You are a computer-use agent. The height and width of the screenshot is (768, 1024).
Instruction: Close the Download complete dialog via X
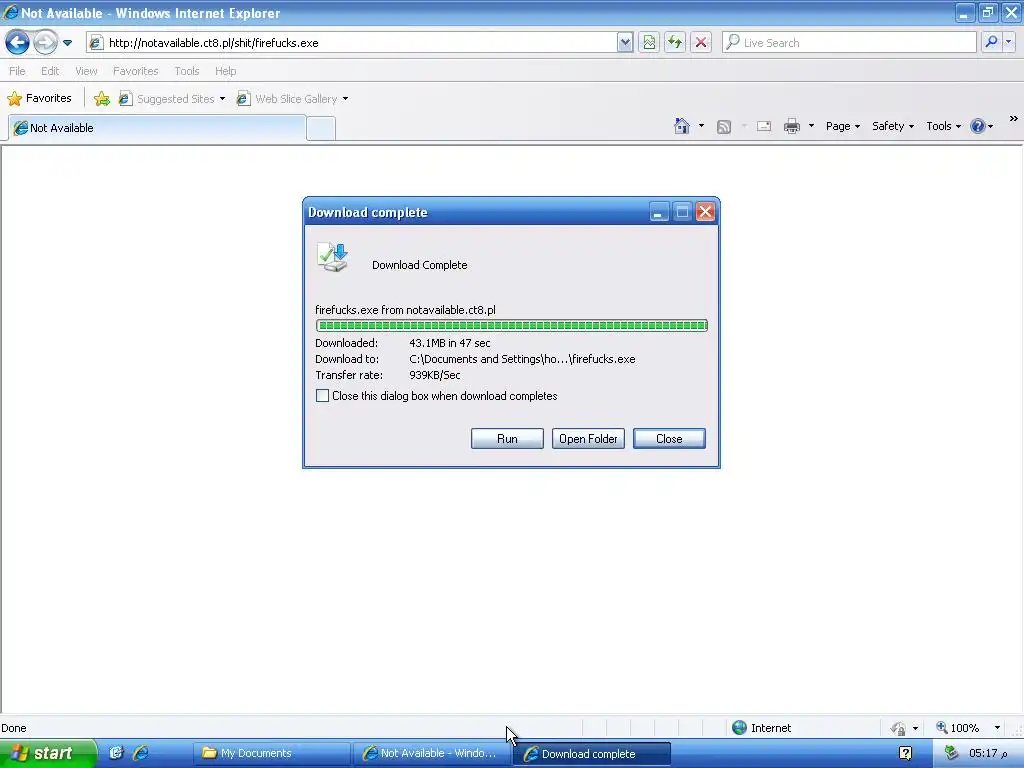click(x=705, y=212)
